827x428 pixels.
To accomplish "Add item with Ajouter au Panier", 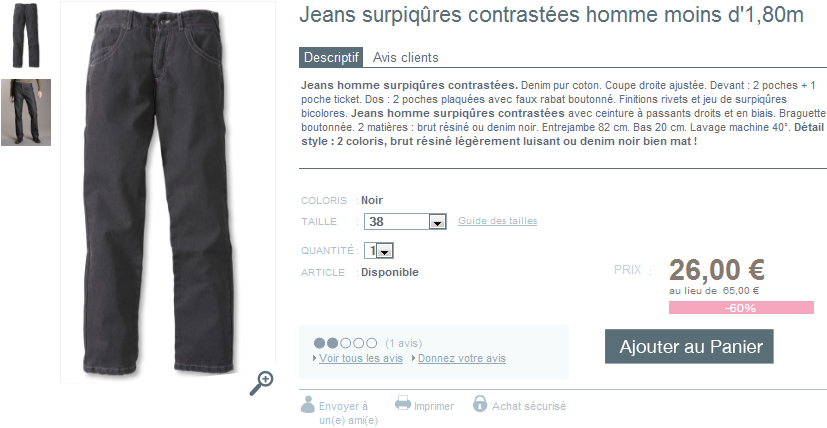I will (689, 347).
